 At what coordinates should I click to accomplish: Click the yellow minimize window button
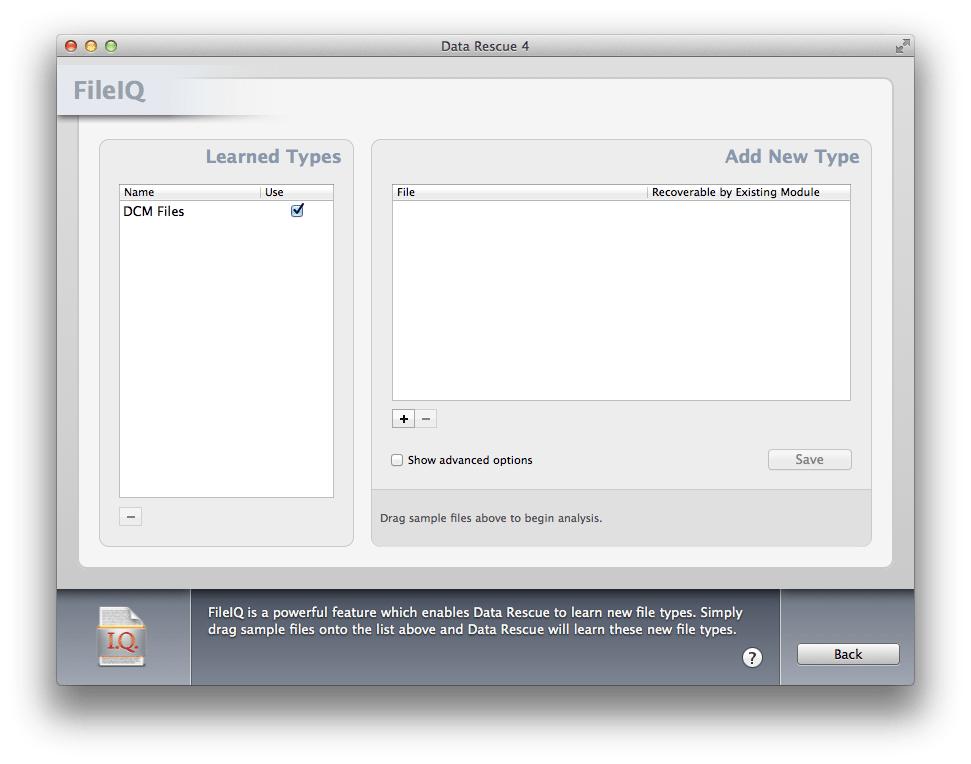pyautogui.click(x=90, y=46)
